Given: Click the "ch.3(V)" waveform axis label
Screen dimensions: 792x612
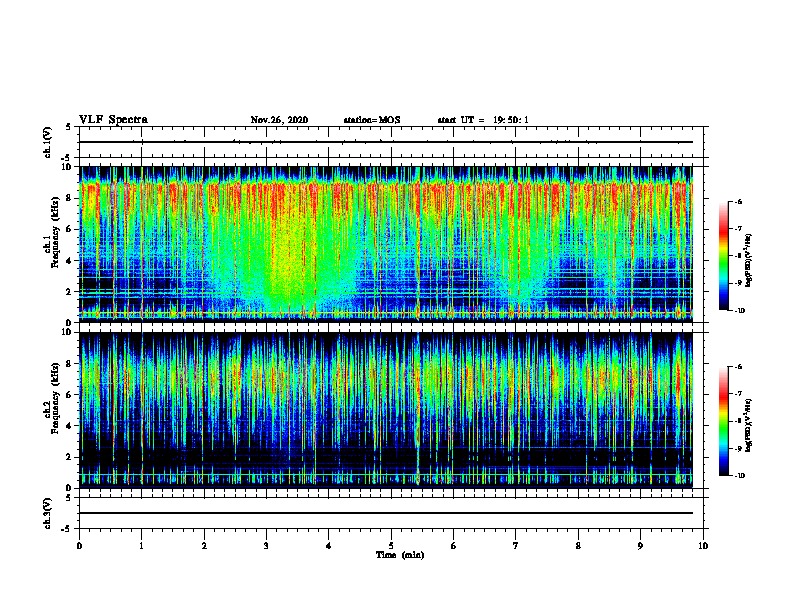Looking at the screenshot, I should point(47,513).
